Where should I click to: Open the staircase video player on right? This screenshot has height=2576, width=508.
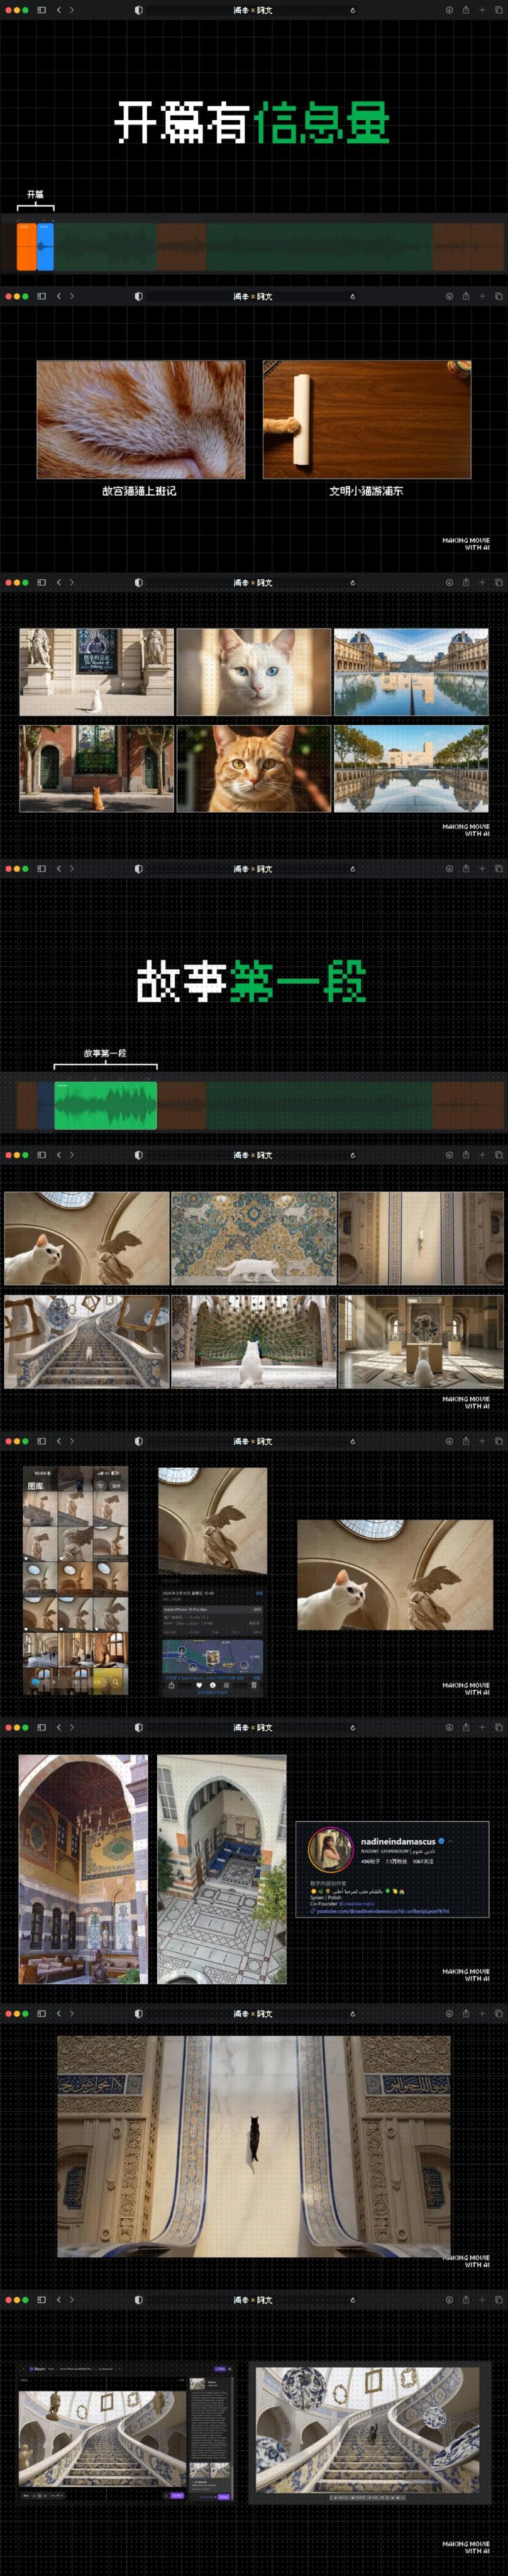370,2433
